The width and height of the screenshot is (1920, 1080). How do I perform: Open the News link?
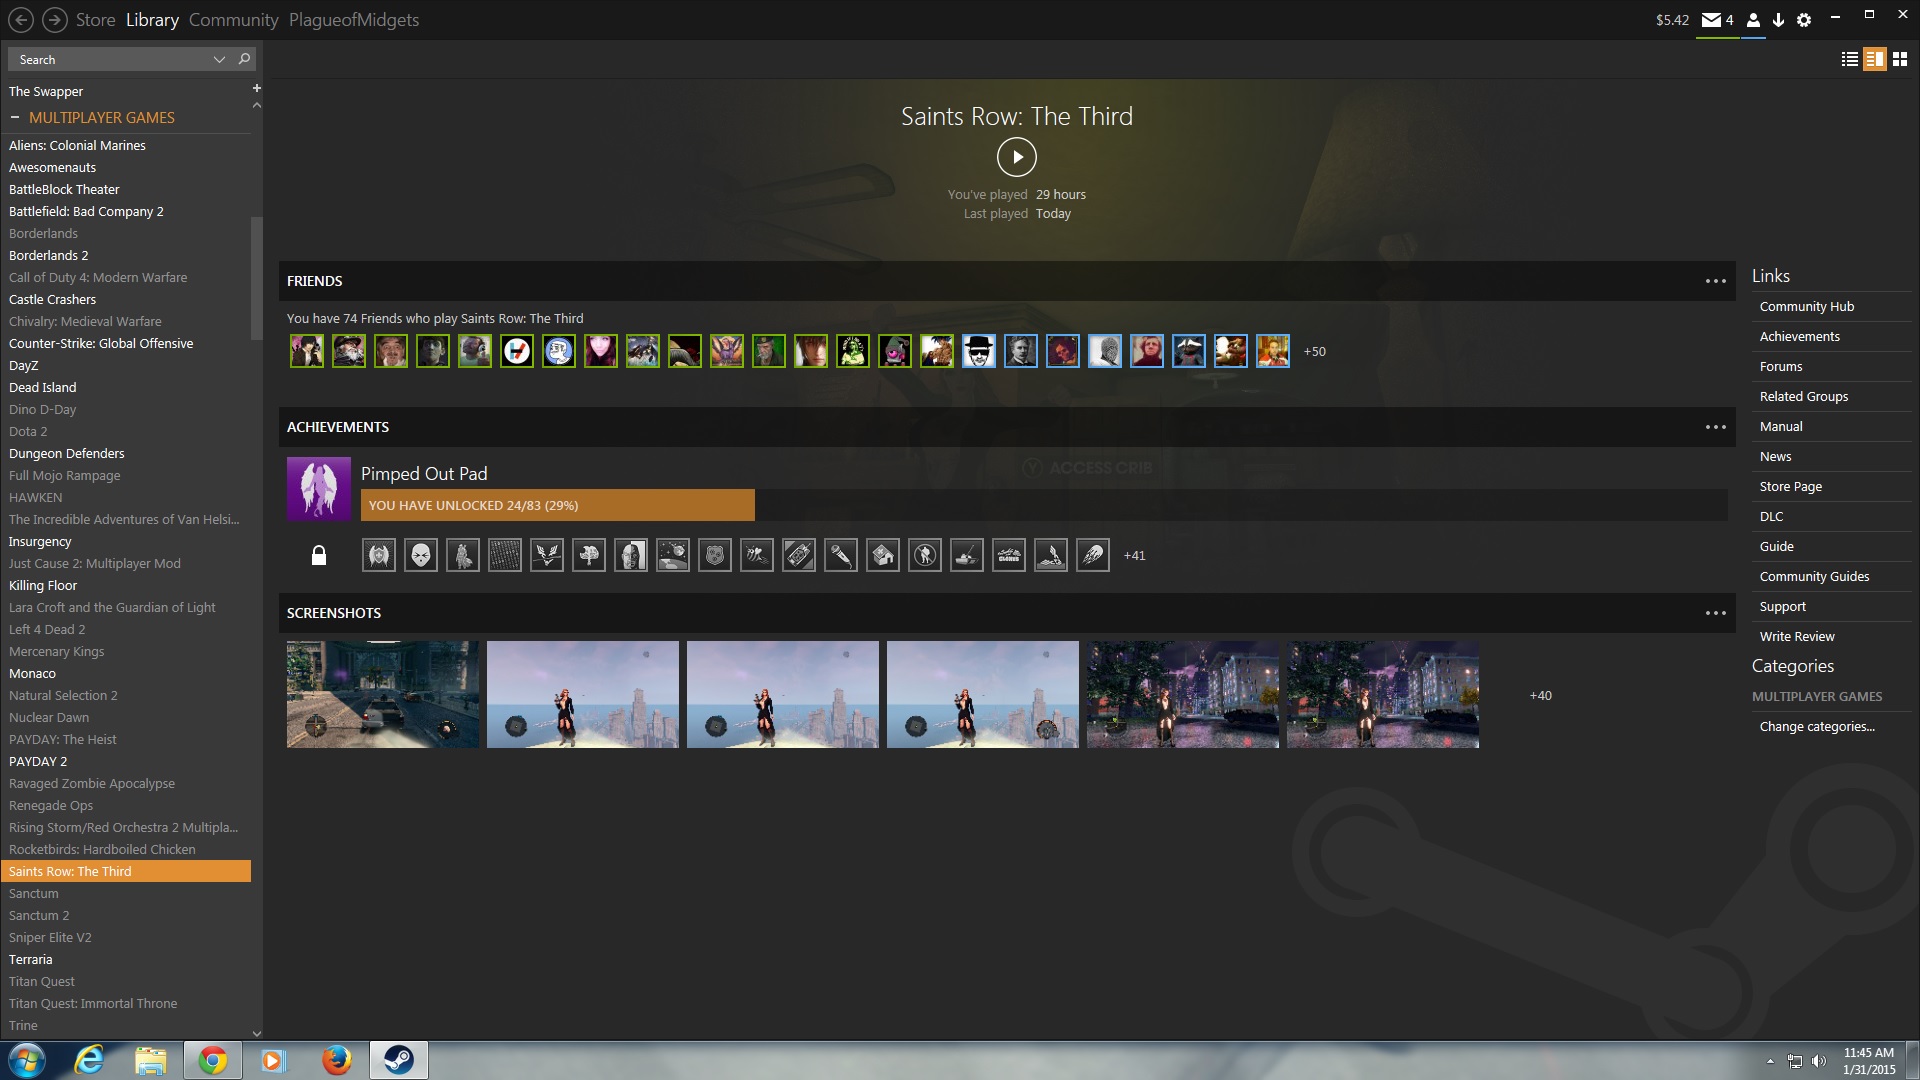point(1776,457)
